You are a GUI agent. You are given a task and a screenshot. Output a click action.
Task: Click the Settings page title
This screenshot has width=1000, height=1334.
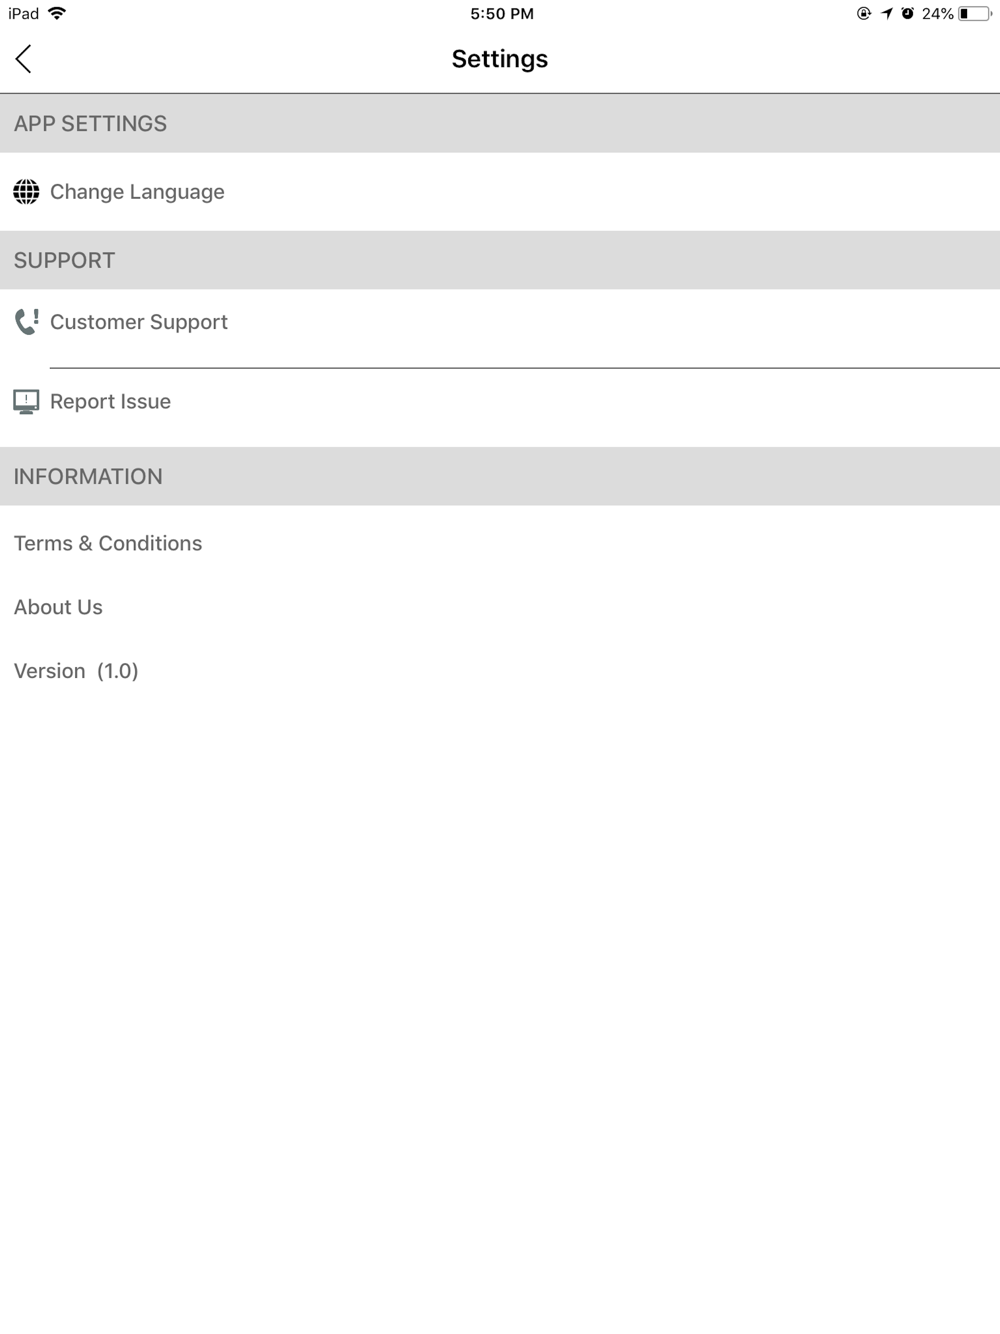click(500, 59)
